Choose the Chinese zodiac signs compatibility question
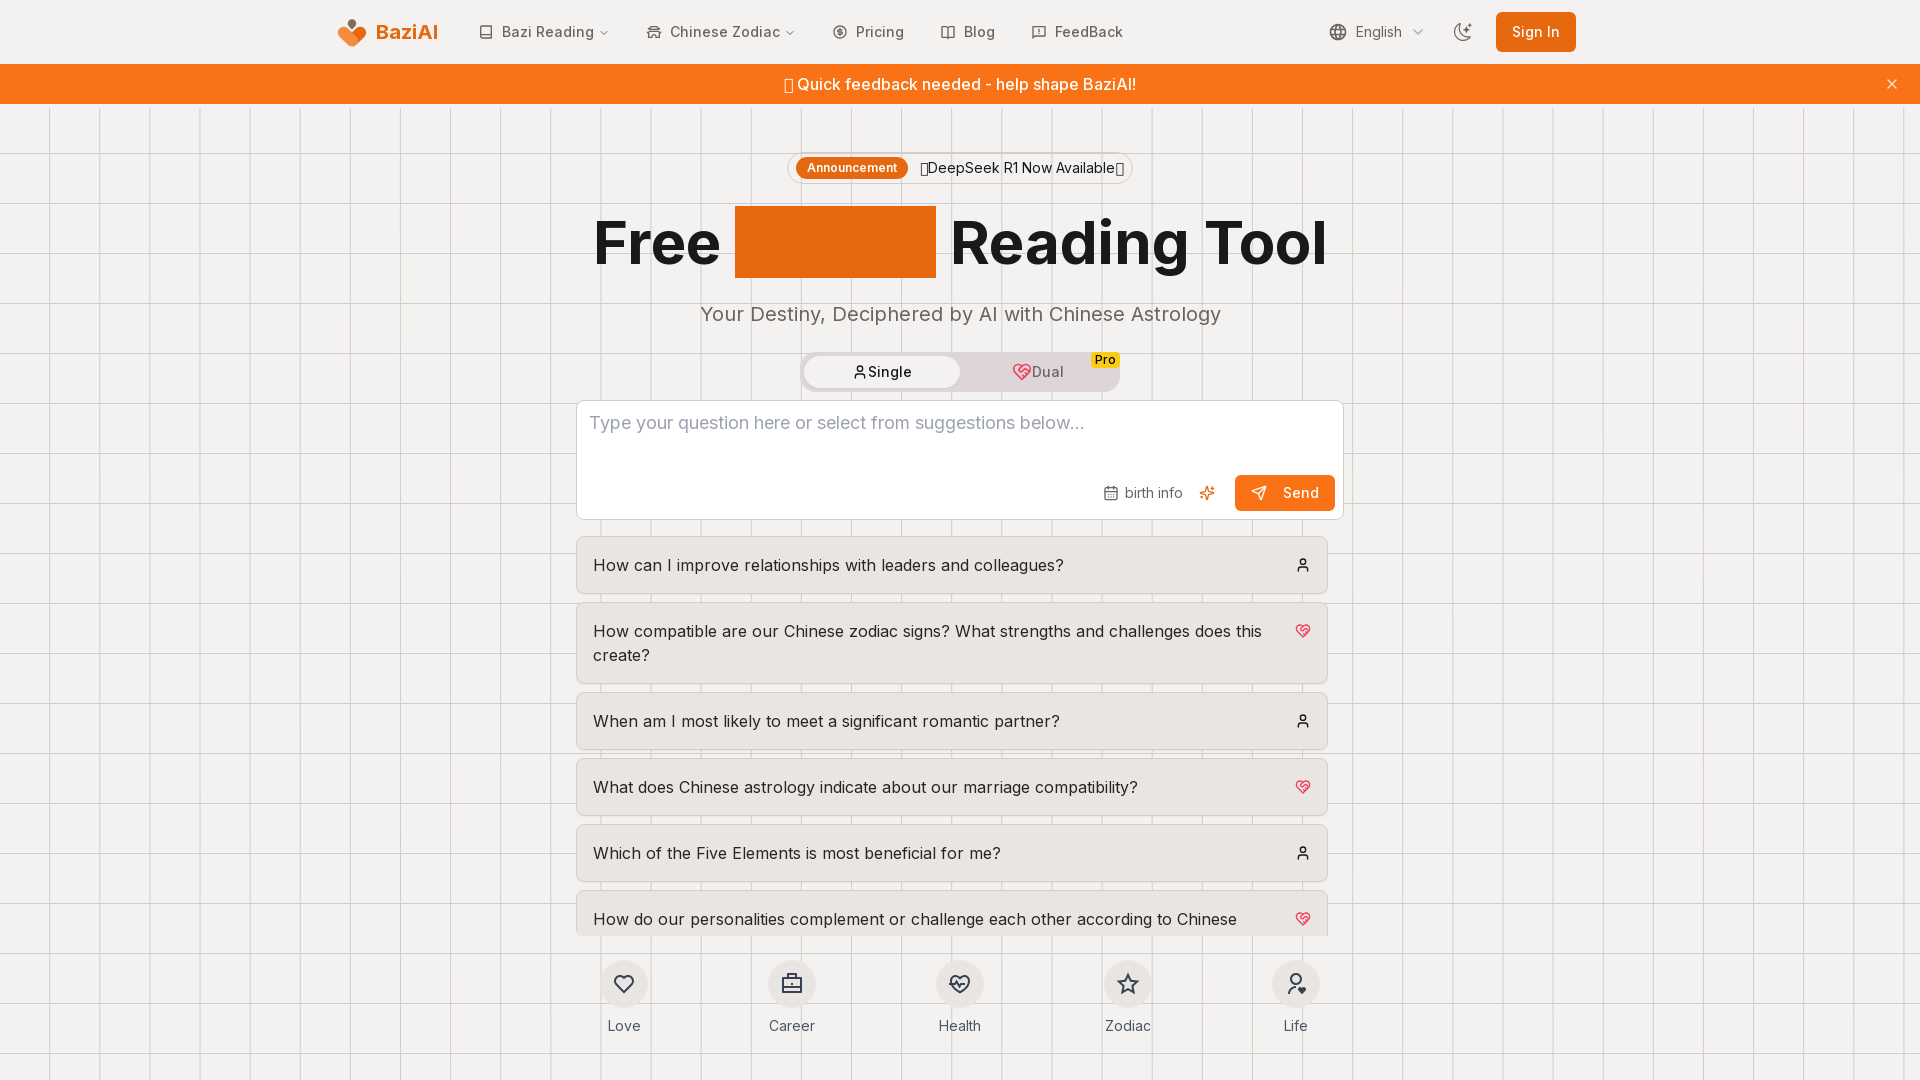1920x1080 pixels. (952, 643)
